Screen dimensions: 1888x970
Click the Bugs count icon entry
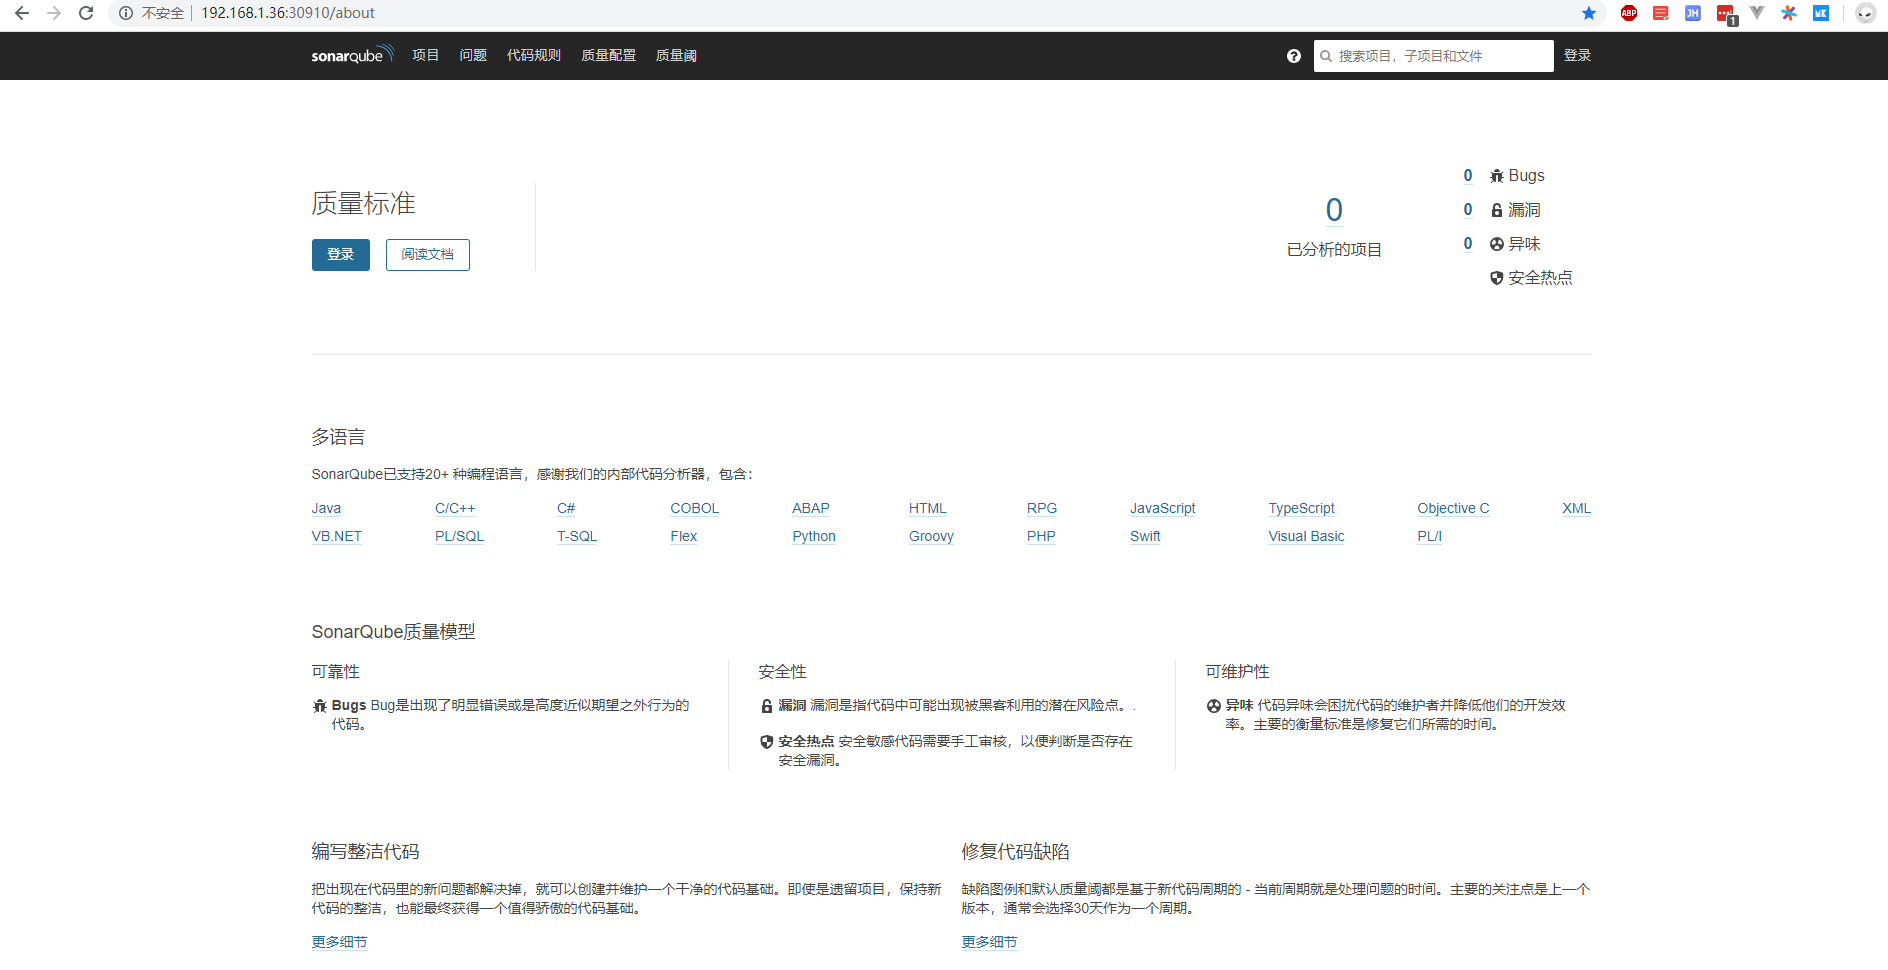tap(1516, 176)
